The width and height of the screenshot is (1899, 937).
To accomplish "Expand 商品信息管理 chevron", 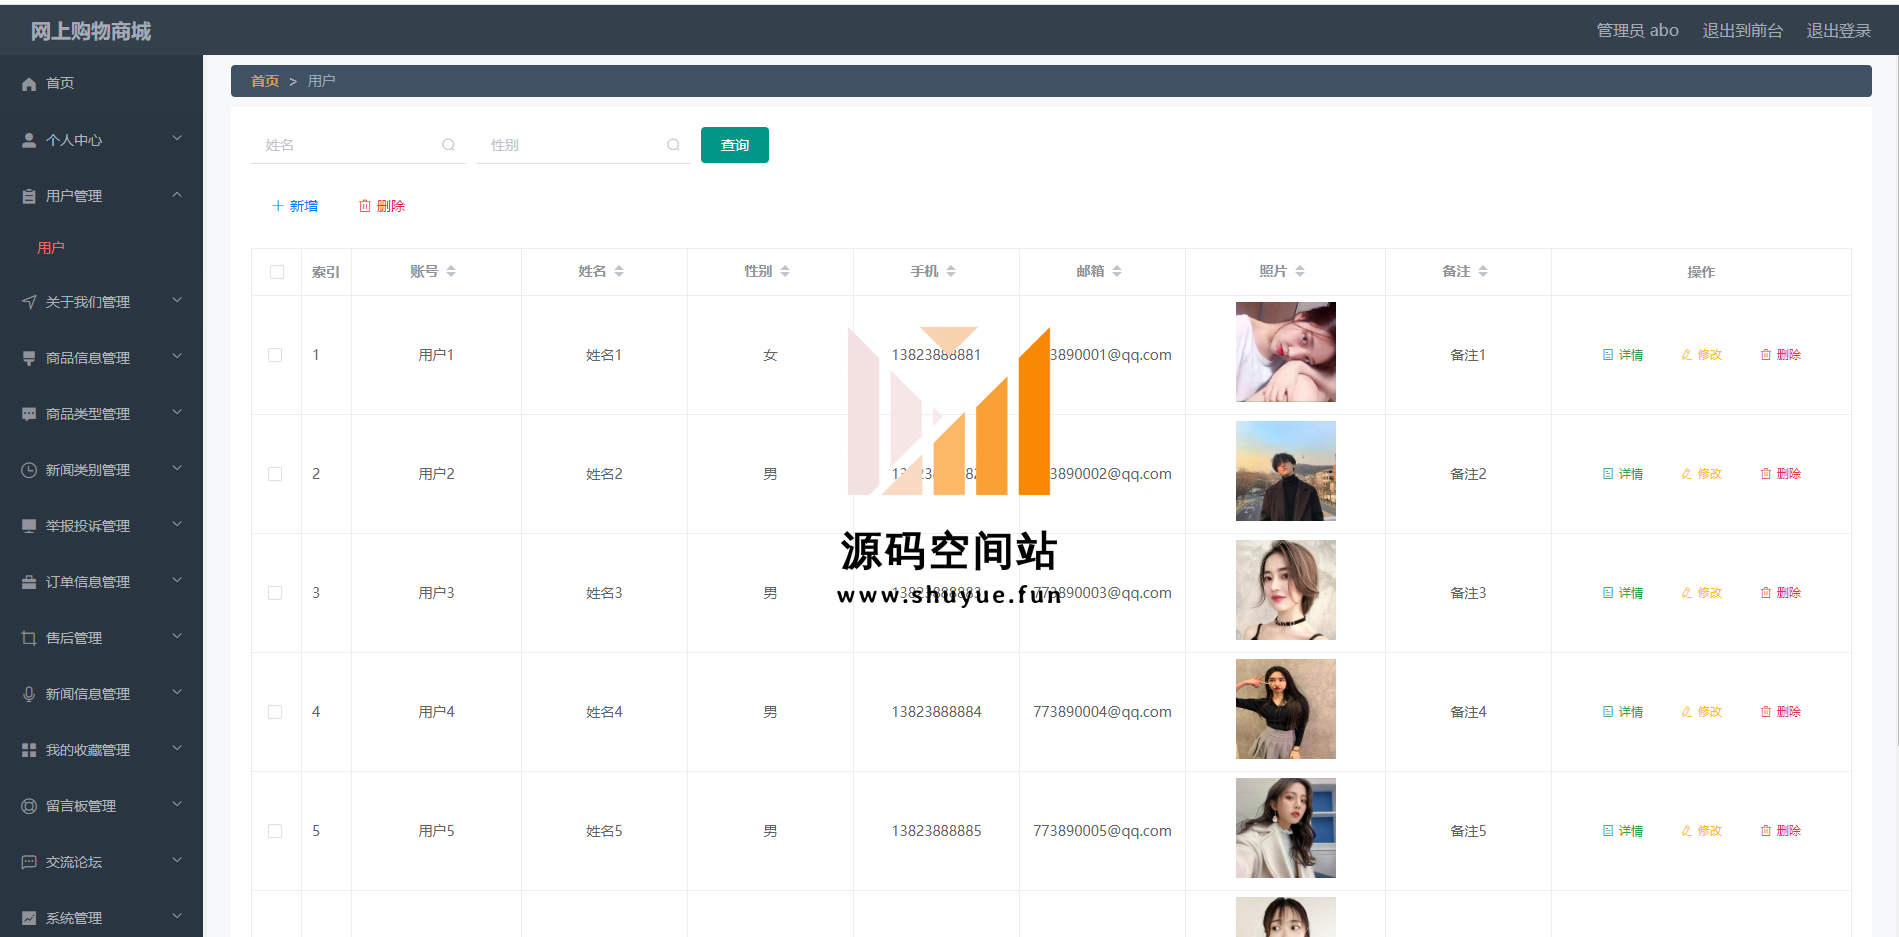I will (177, 356).
